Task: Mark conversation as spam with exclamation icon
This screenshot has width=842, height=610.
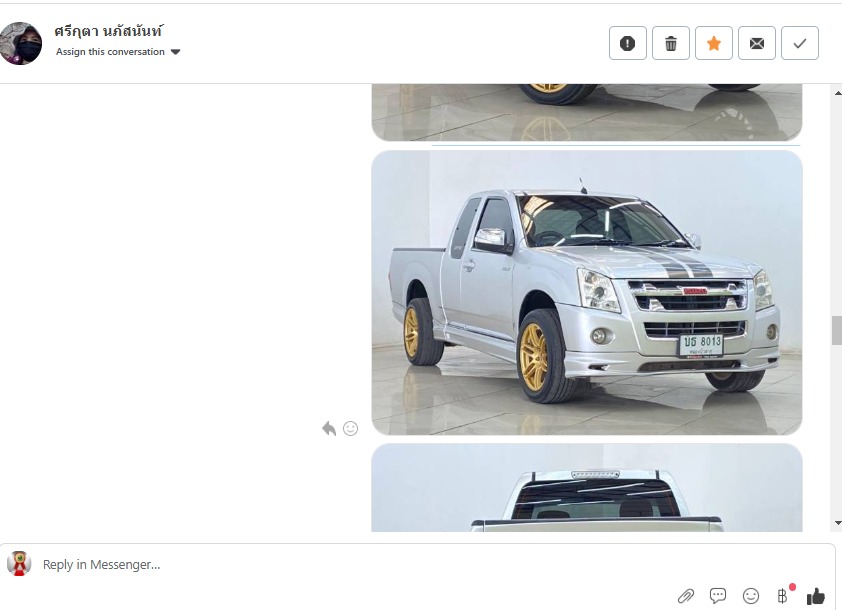Action: coord(627,43)
